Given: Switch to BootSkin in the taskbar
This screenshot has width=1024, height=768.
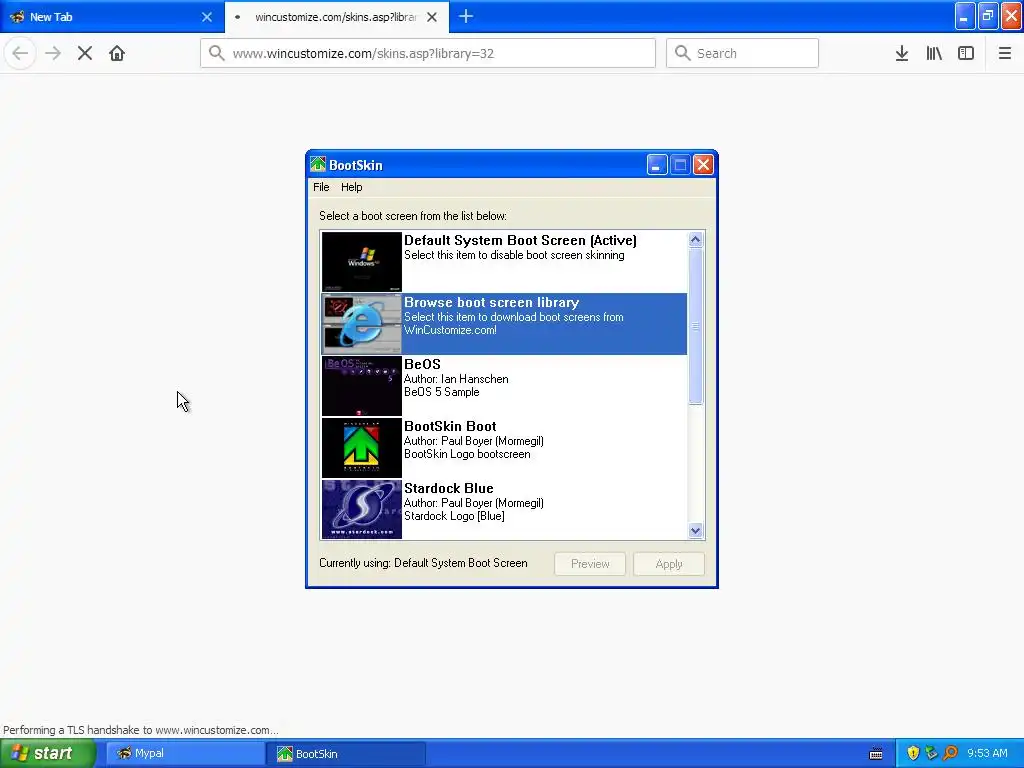Looking at the screenshot, I should coord(345,754).
